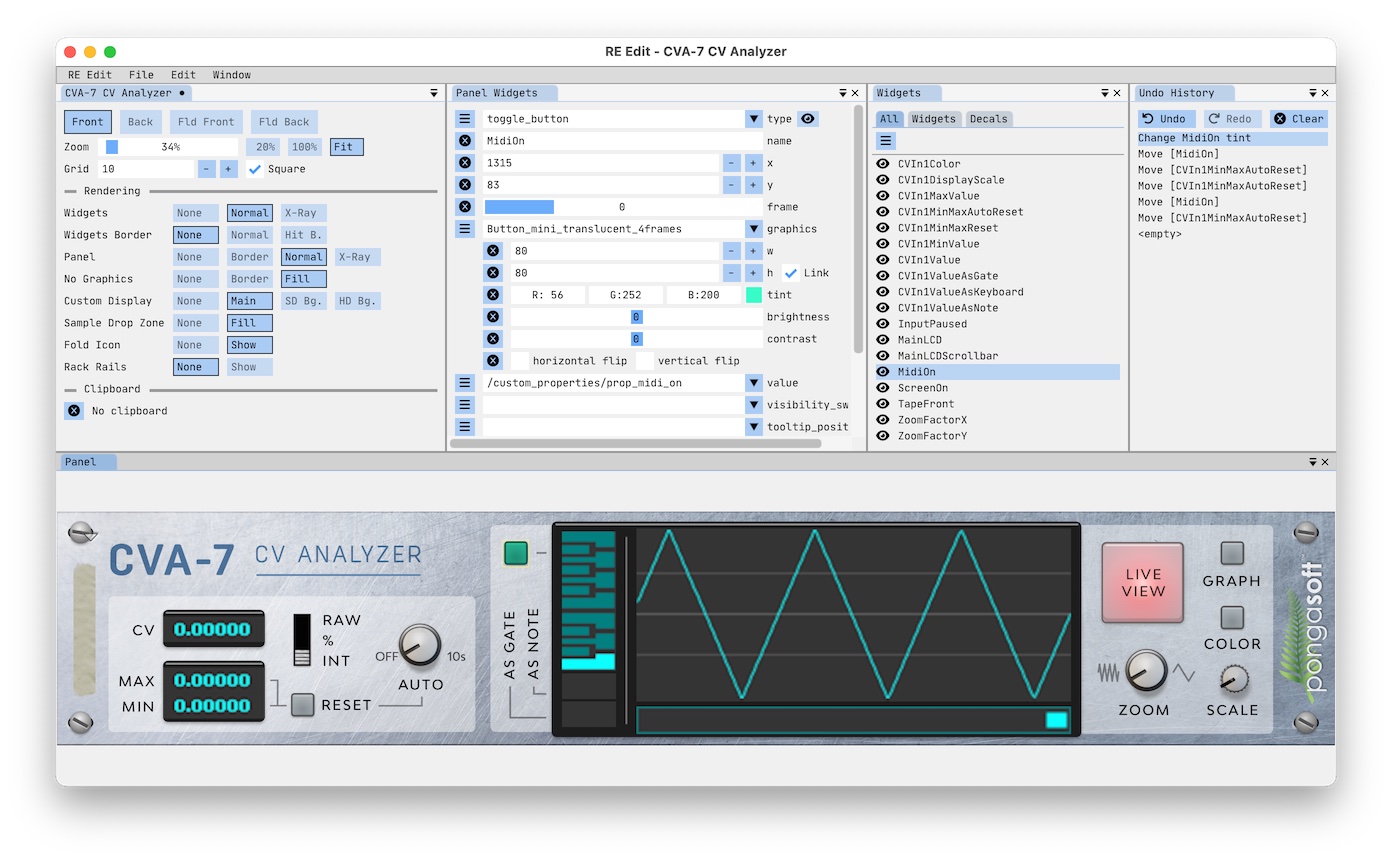
Task: Toggle visibility of CVIn1Color widget
Action: coord(883,164)
